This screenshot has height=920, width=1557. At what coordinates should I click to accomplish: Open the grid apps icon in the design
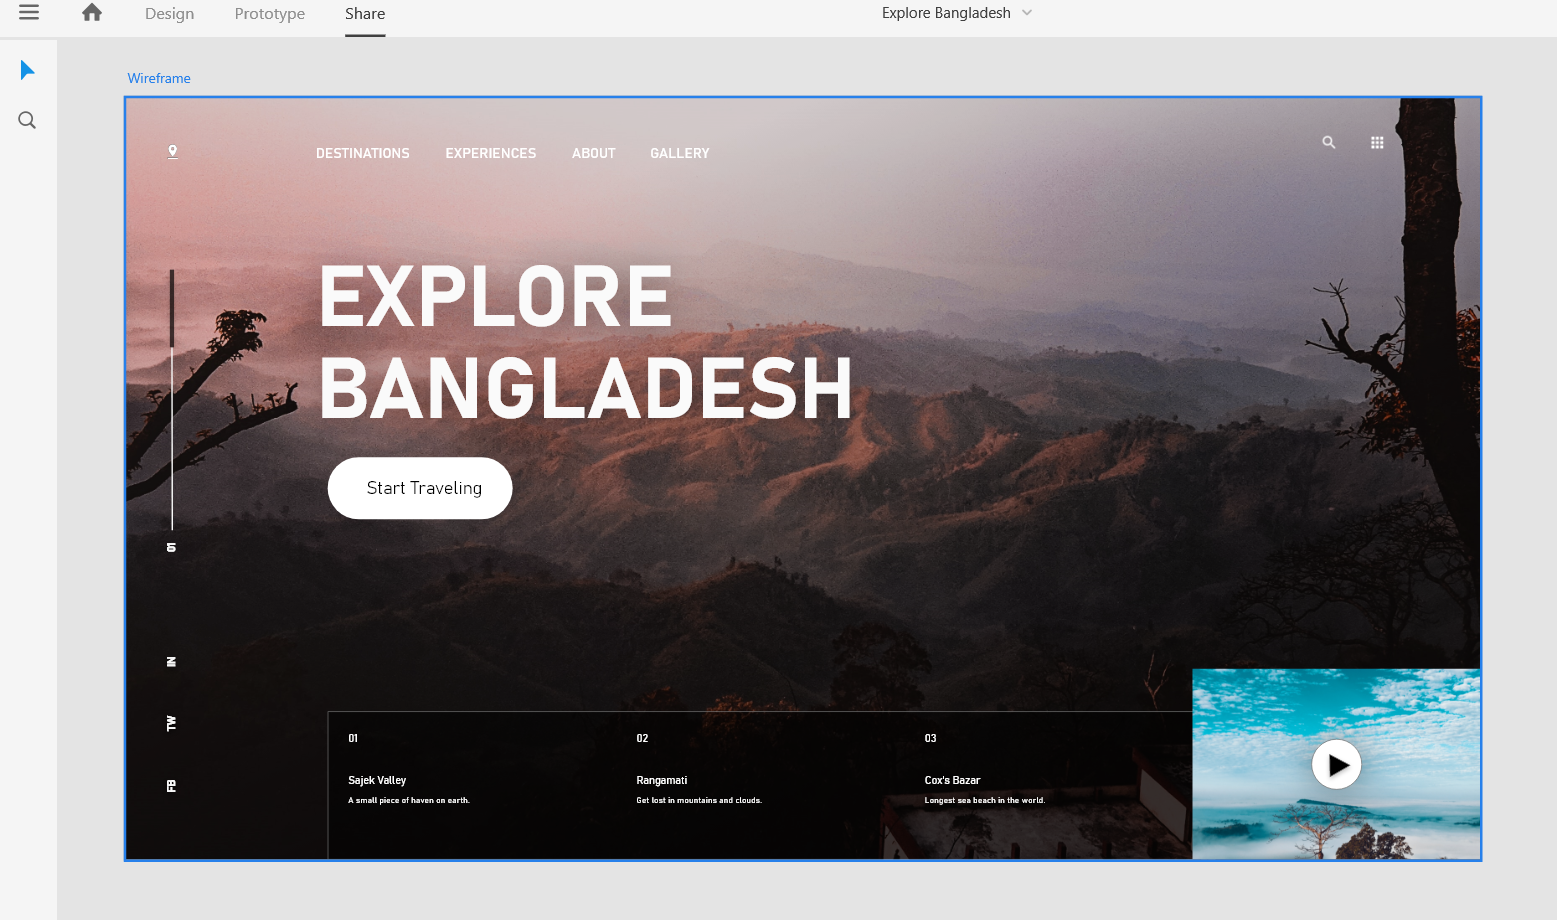(1377, 143)
